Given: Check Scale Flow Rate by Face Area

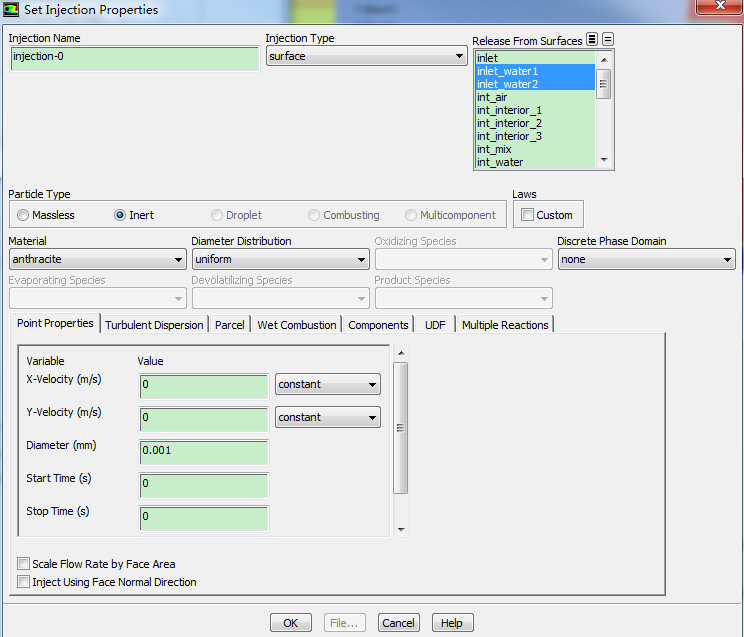Looking at the screenshot, I should pos(24,564).
